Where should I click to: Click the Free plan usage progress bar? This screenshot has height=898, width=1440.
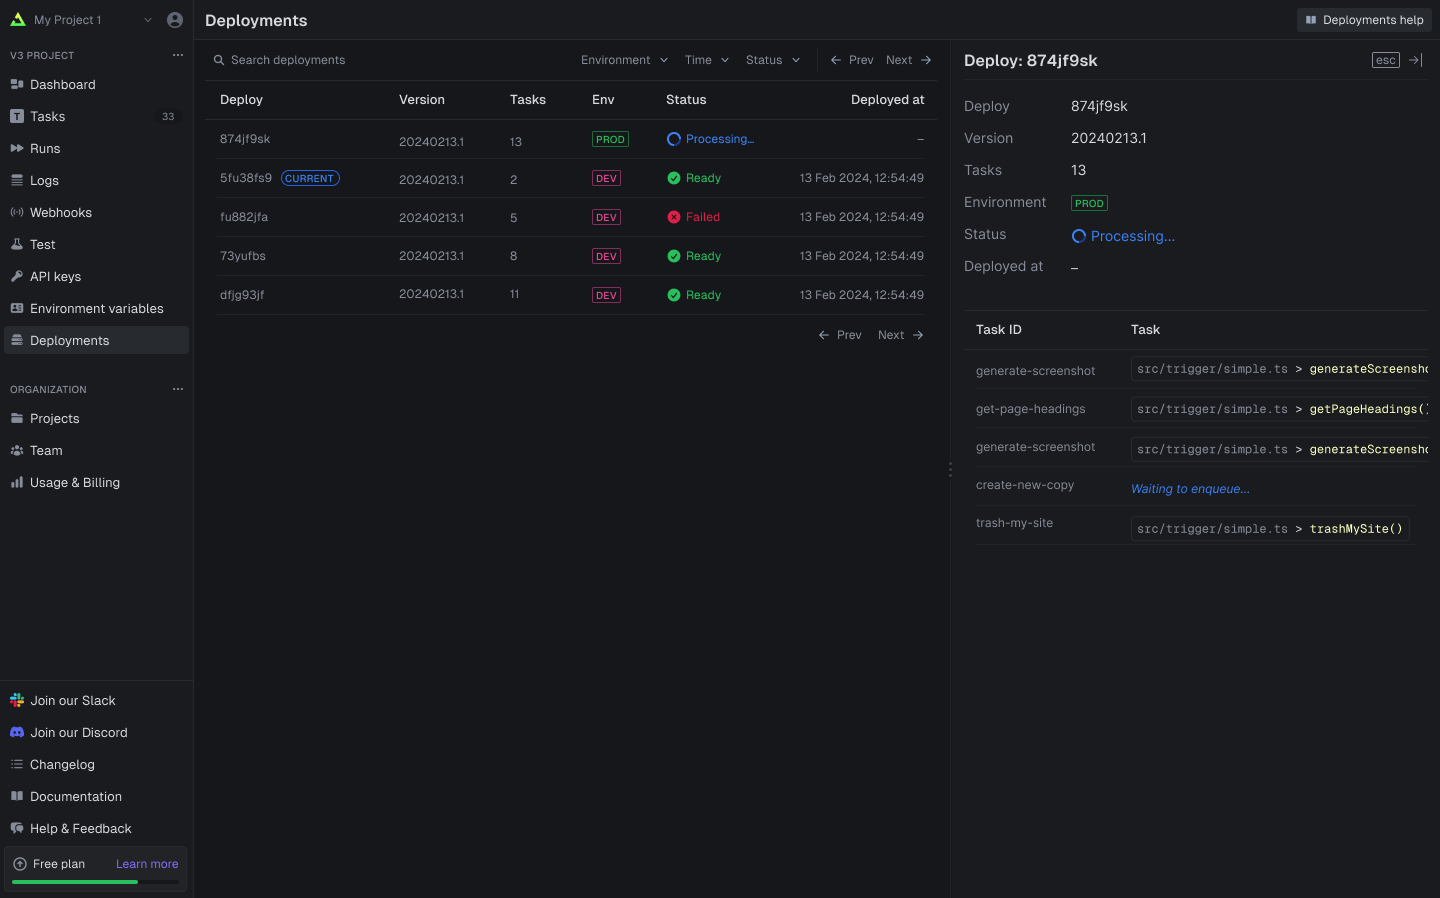click(x=95, y=882)
